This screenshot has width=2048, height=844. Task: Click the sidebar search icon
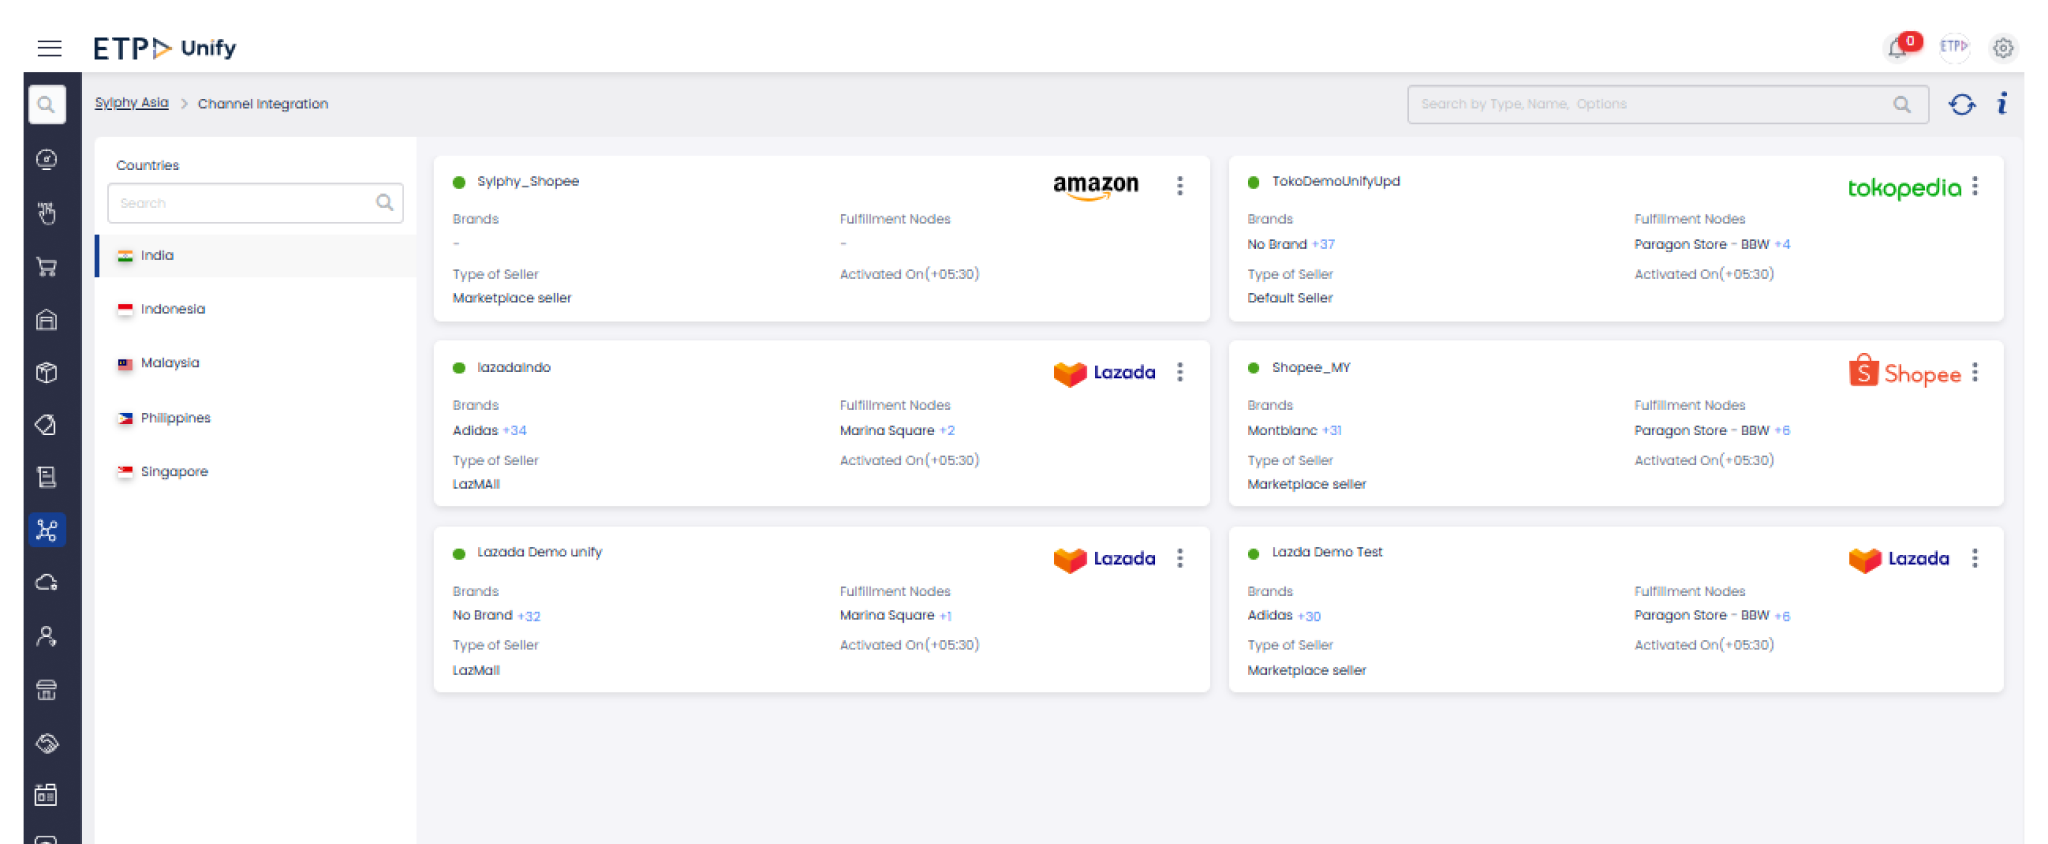click(46, 105)
